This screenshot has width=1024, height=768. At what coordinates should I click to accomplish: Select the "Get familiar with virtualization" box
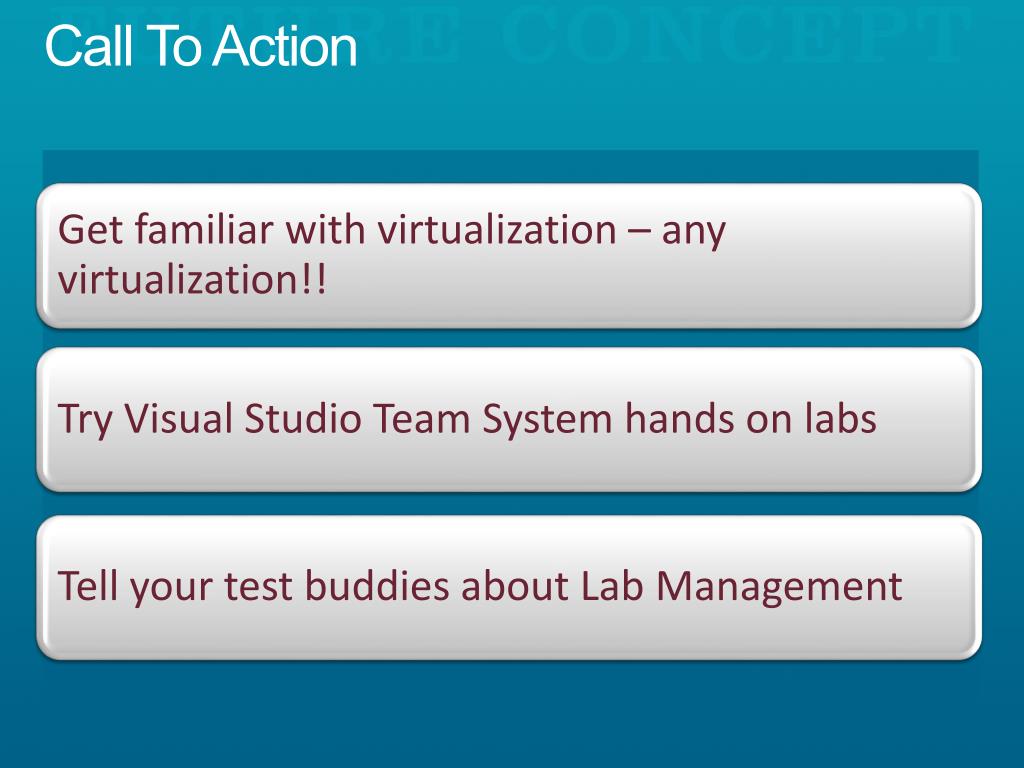pos(509,255)
